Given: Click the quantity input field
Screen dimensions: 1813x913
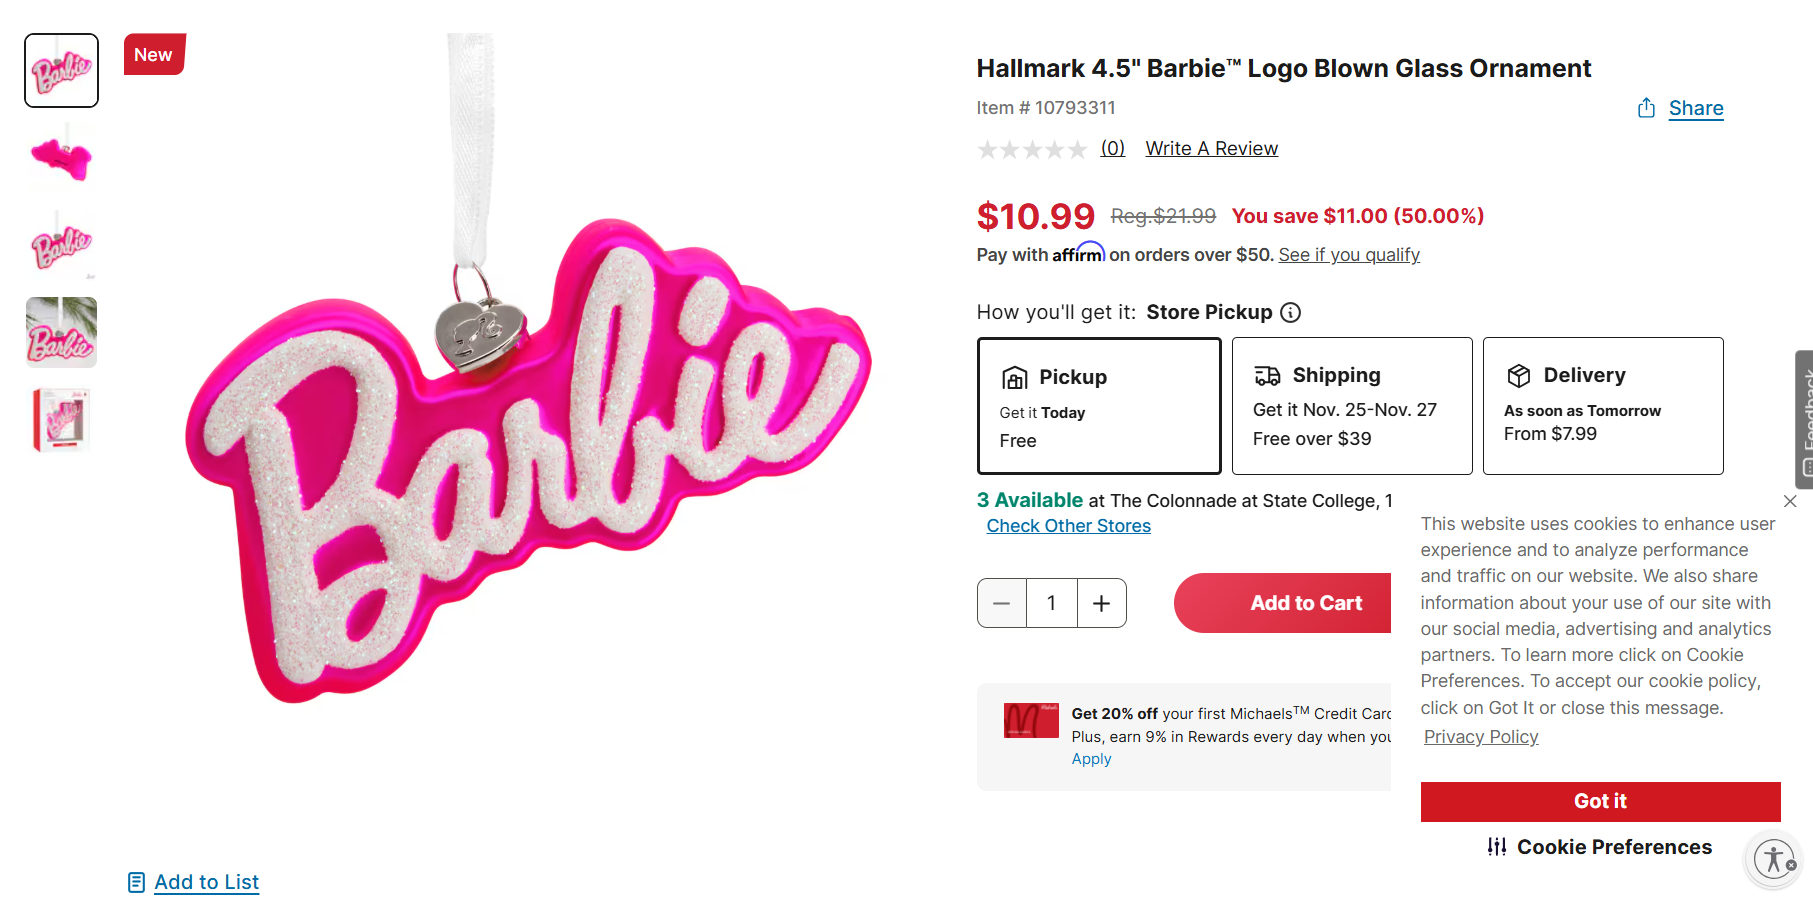Looking at the screenshot, I should pos(1052,603).
